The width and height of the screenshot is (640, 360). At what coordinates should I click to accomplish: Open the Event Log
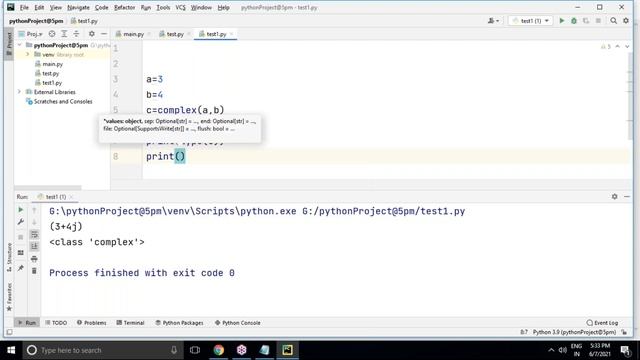click(602, 323)
